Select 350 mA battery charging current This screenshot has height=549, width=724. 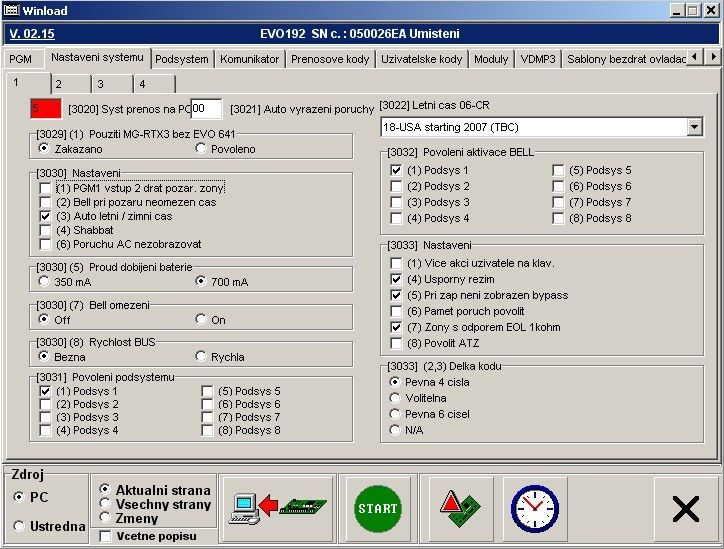(44, 282)
